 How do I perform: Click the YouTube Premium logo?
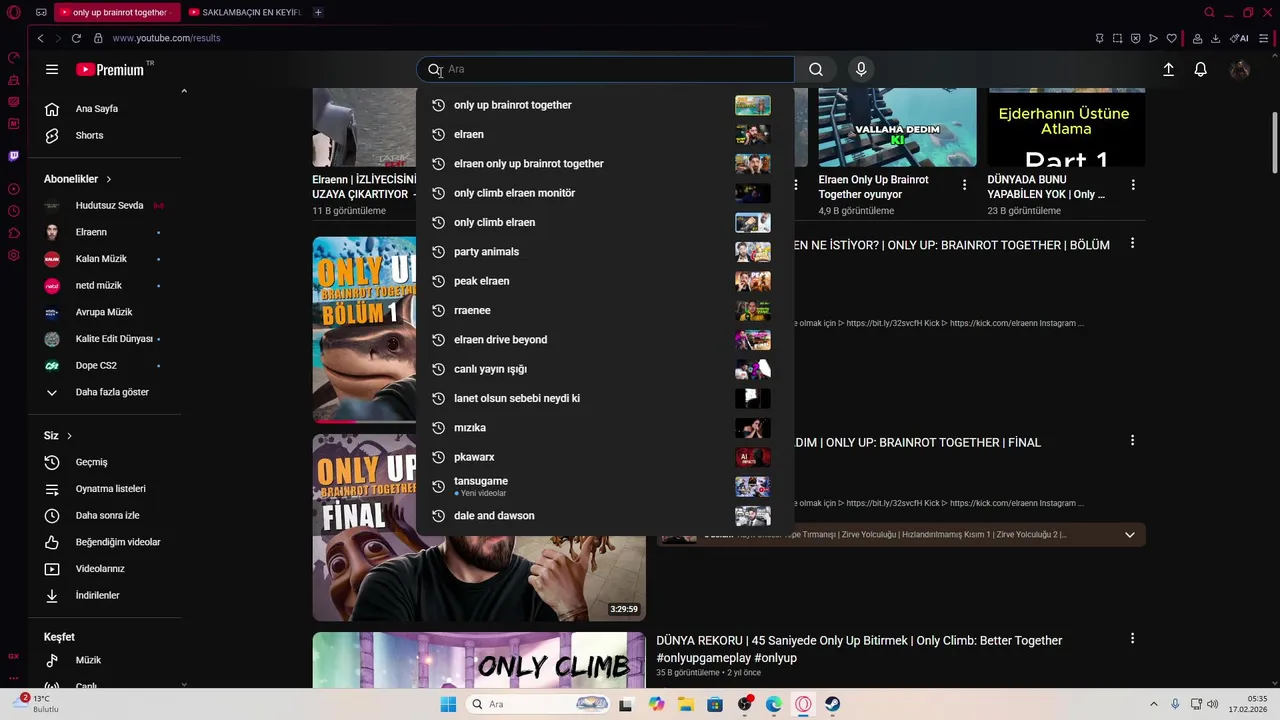(x=110, y=69)
